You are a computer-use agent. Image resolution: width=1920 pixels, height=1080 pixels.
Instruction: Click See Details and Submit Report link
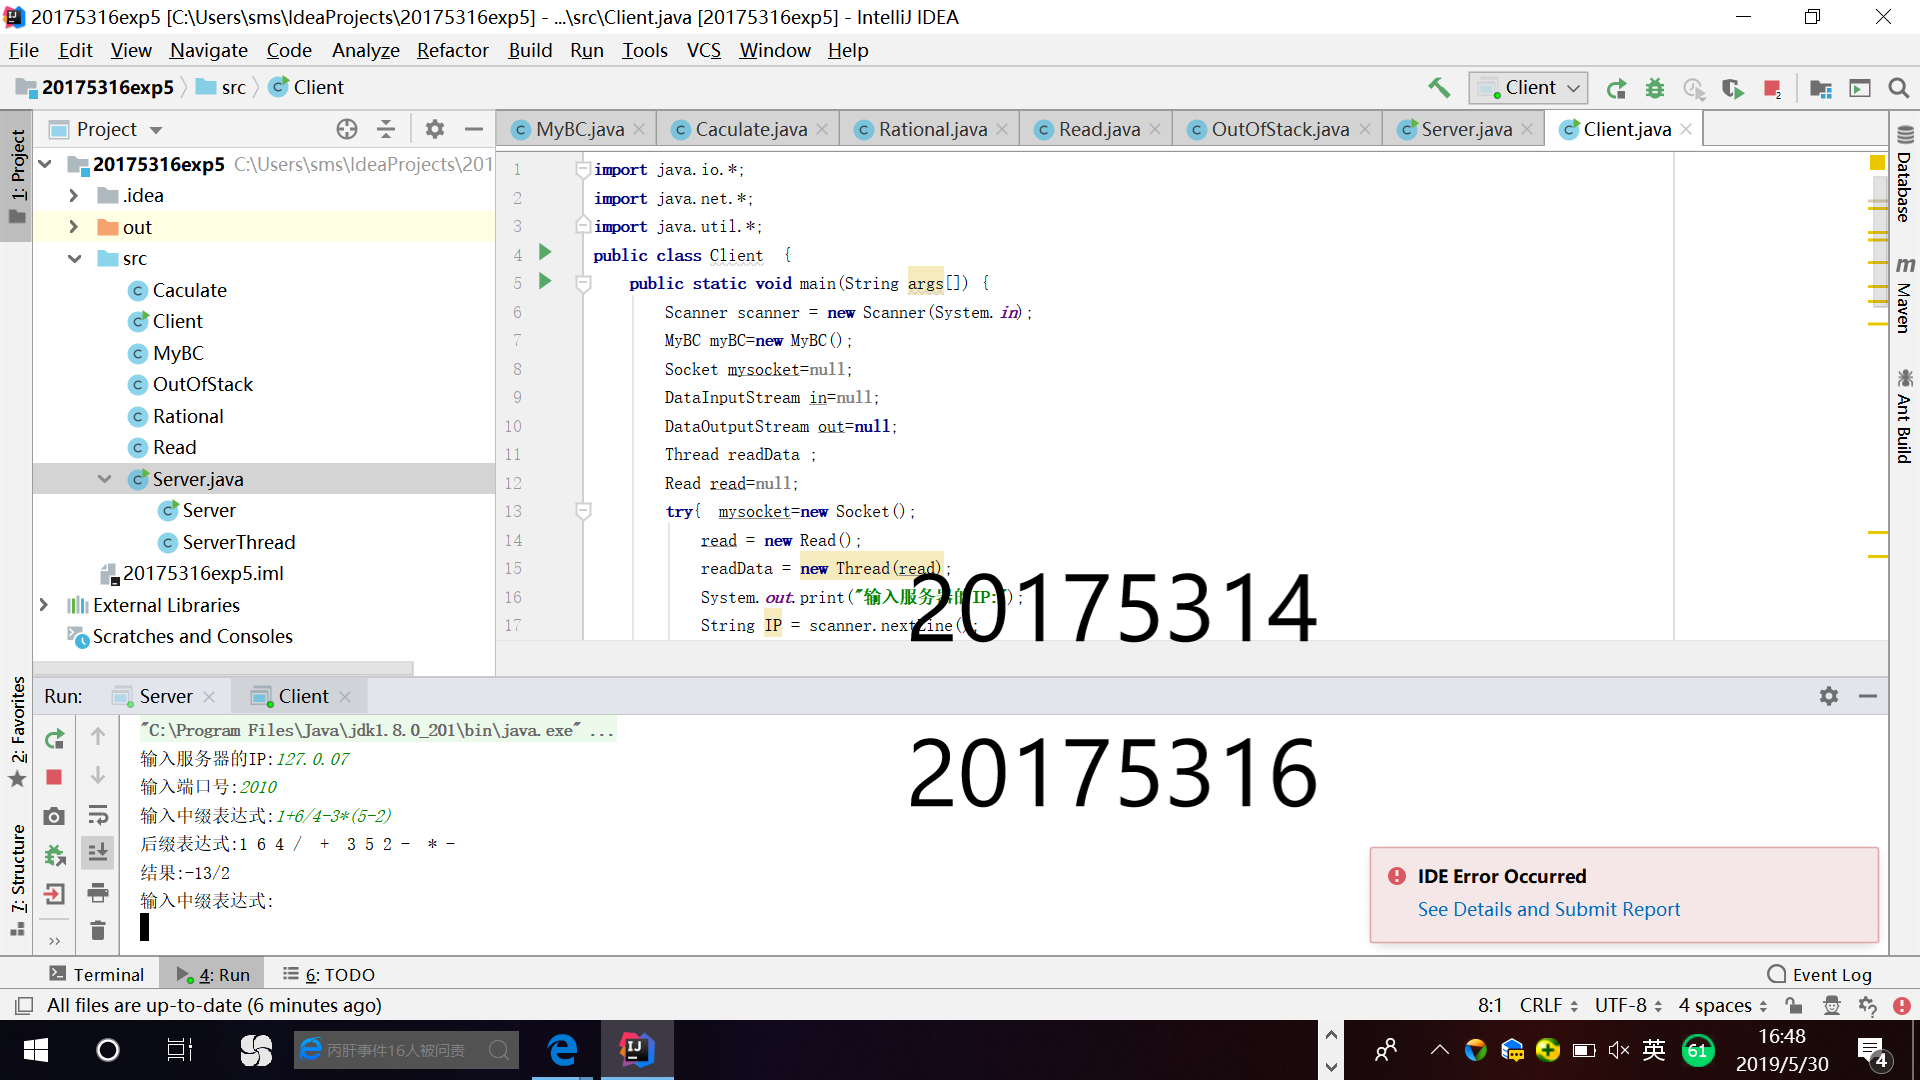pyautogui.click(x=1548, y=909)
